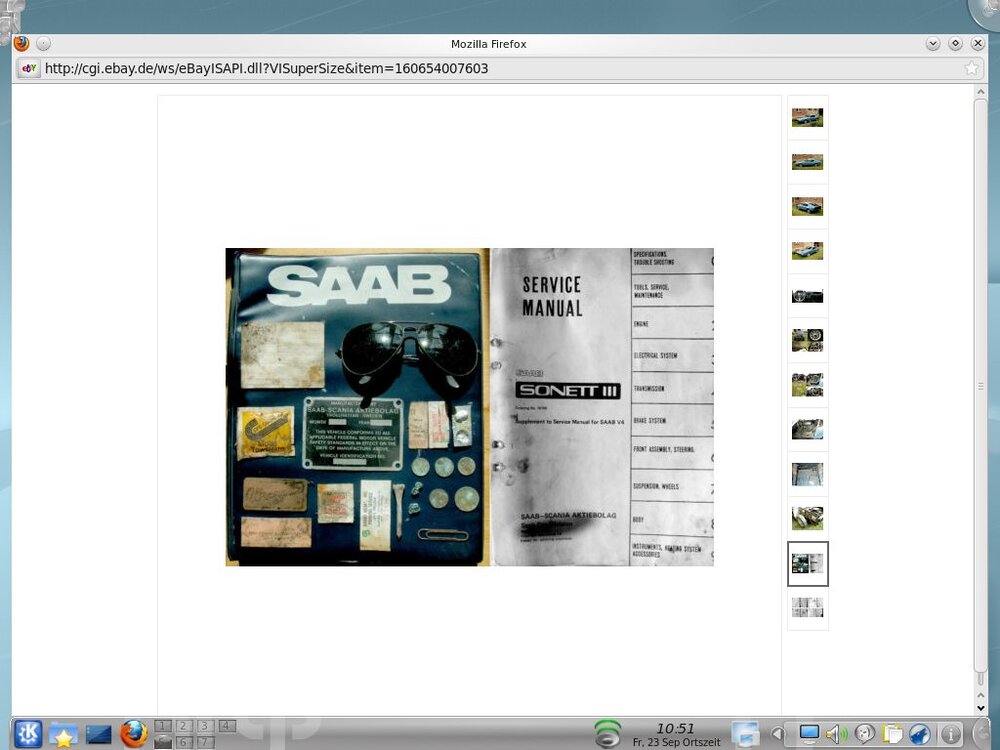Select the last thumbnail with document pages

coord(807,608)
